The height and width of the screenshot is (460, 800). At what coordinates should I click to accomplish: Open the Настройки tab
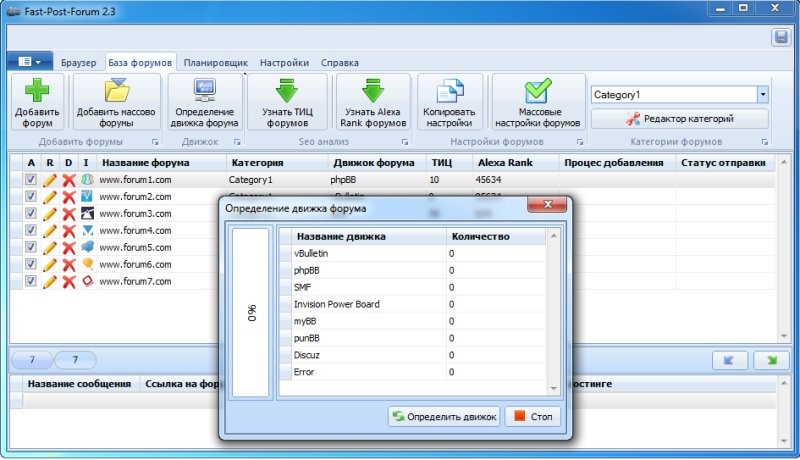coord(284,62)
